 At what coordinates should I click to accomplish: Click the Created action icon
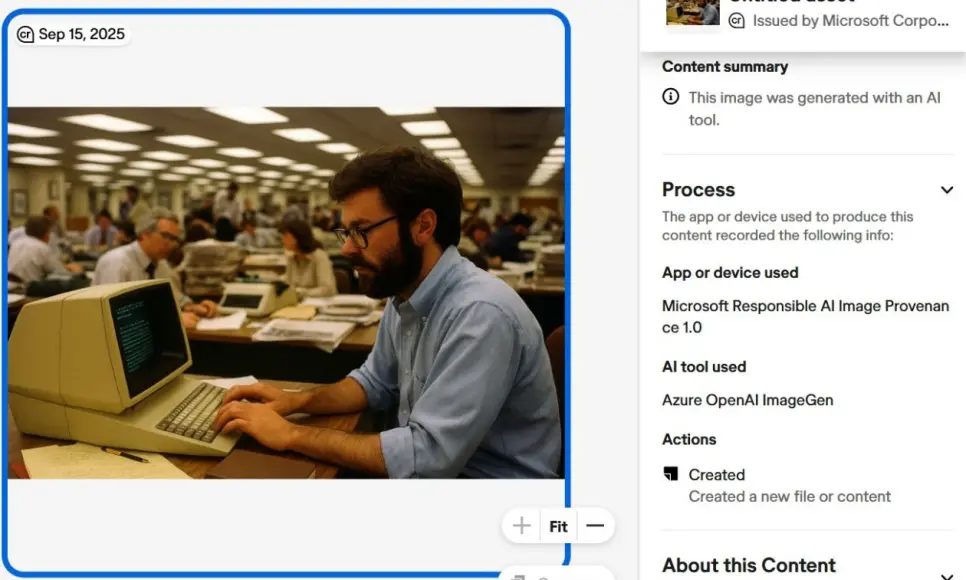tap(671, 474)
